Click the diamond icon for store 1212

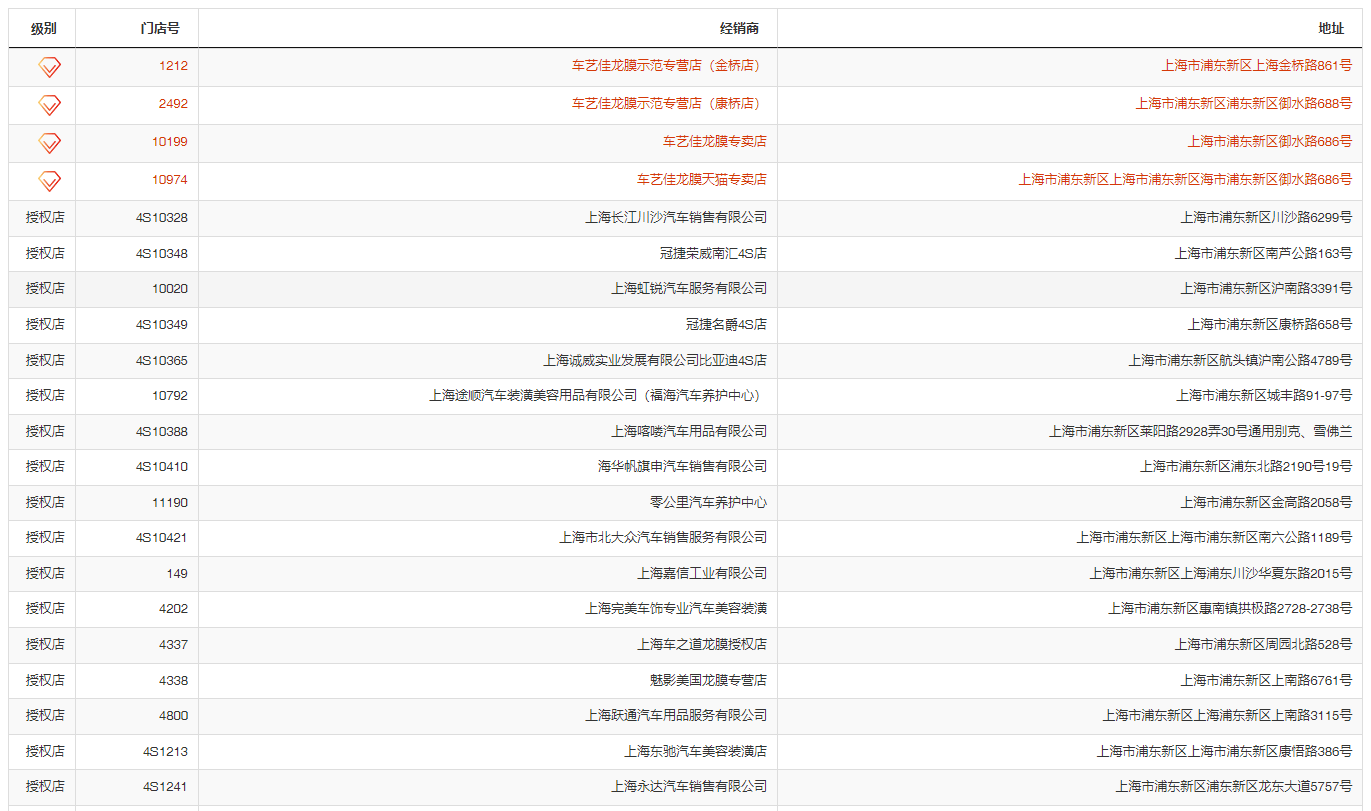(x=49, y=67)
